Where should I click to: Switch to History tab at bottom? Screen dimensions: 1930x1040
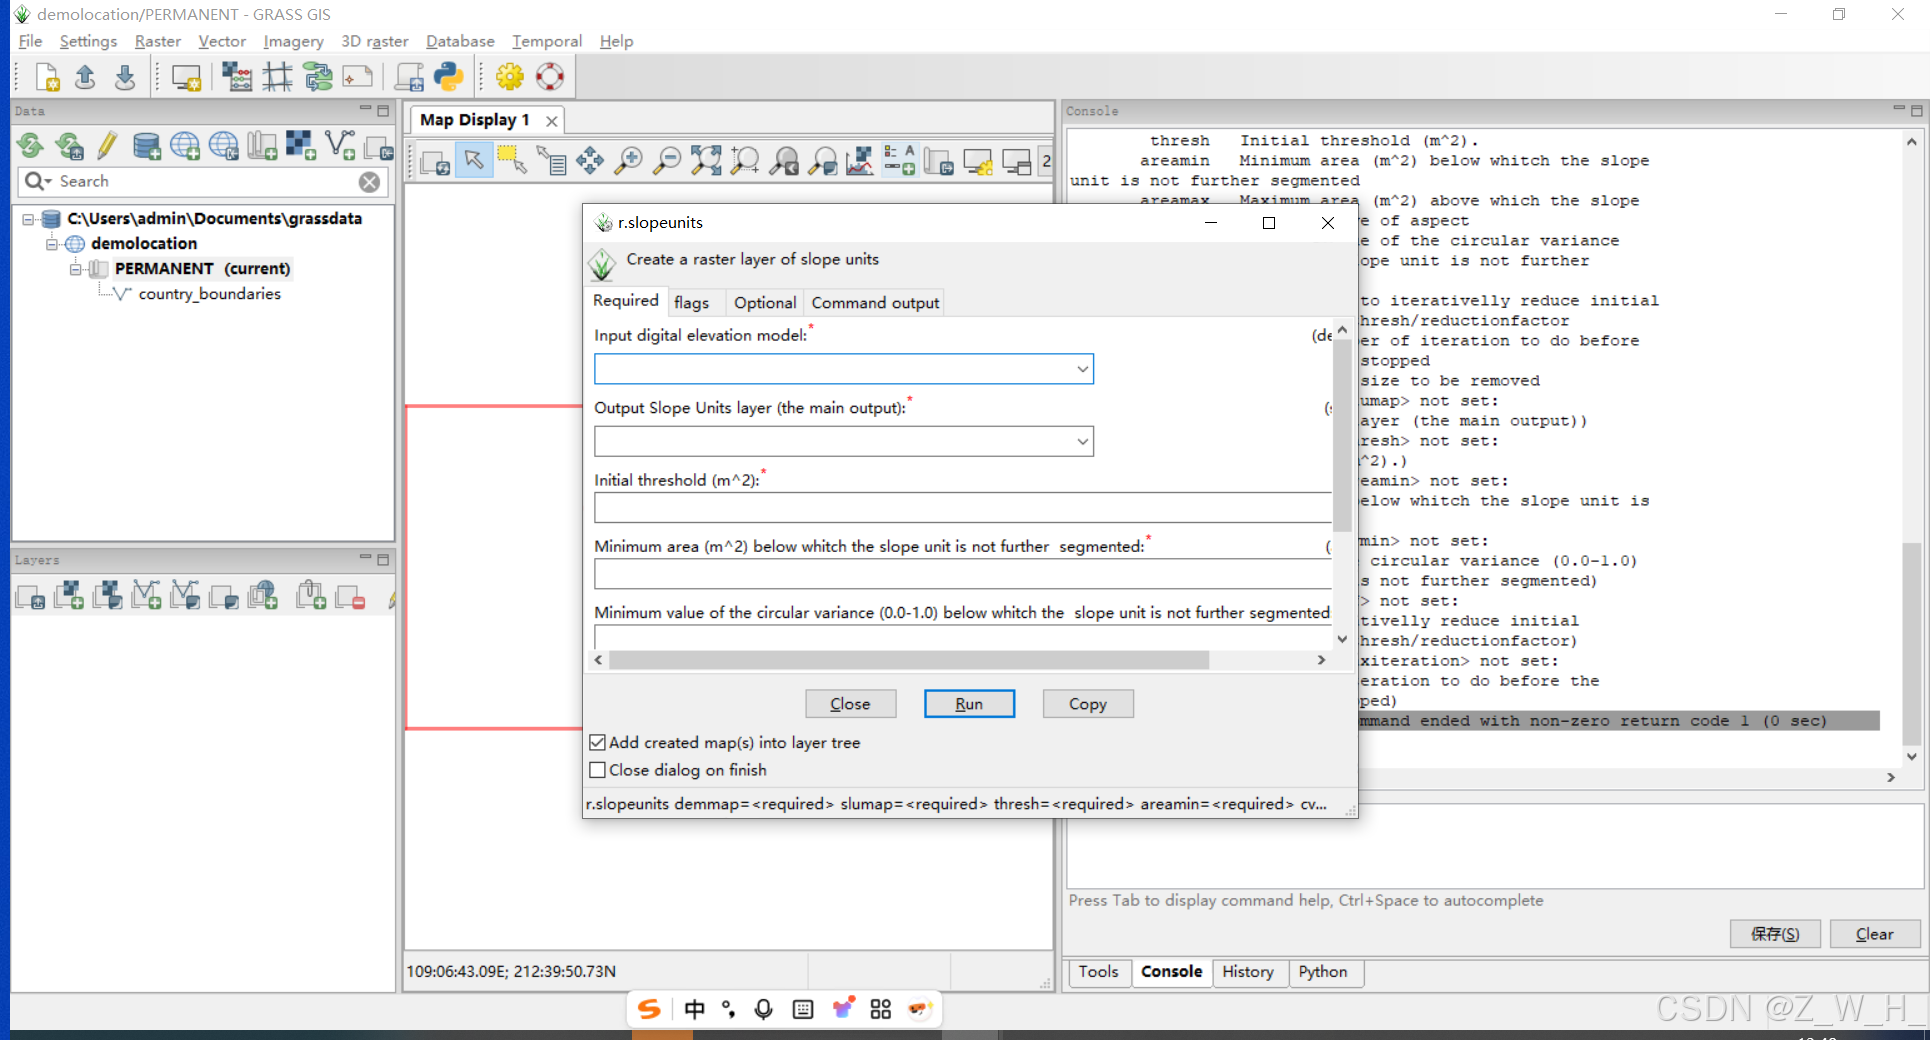1248,972
